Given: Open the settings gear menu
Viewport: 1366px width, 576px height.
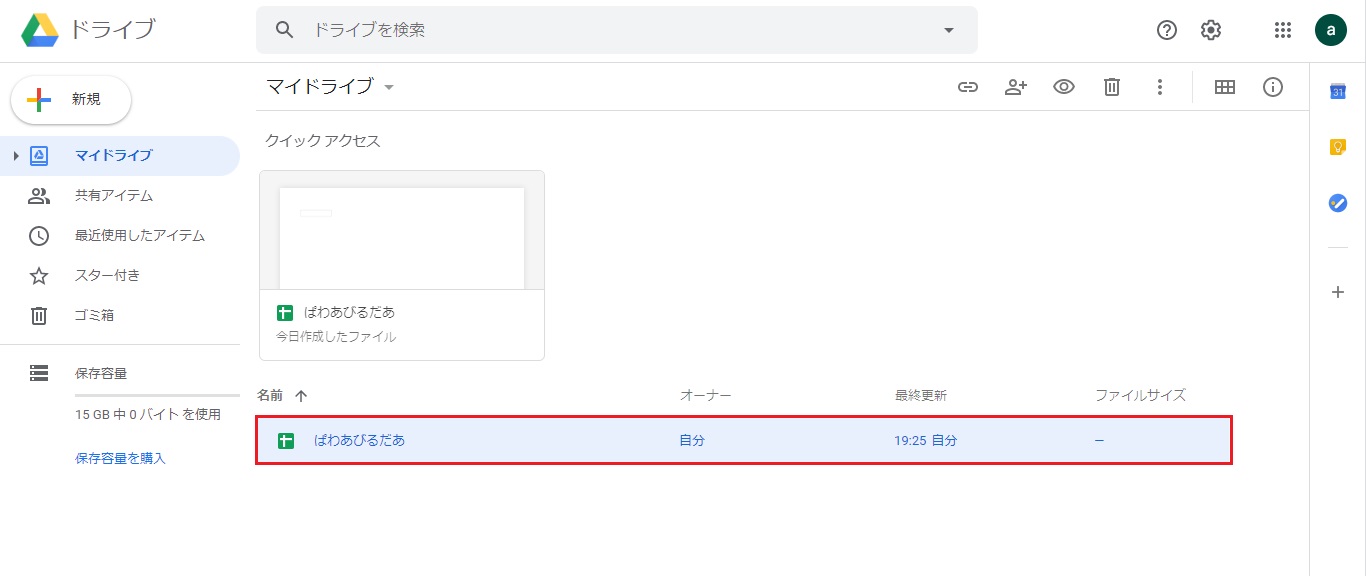Looking at the screenshot, I should pyautogui.click(x=1211, y=30).
